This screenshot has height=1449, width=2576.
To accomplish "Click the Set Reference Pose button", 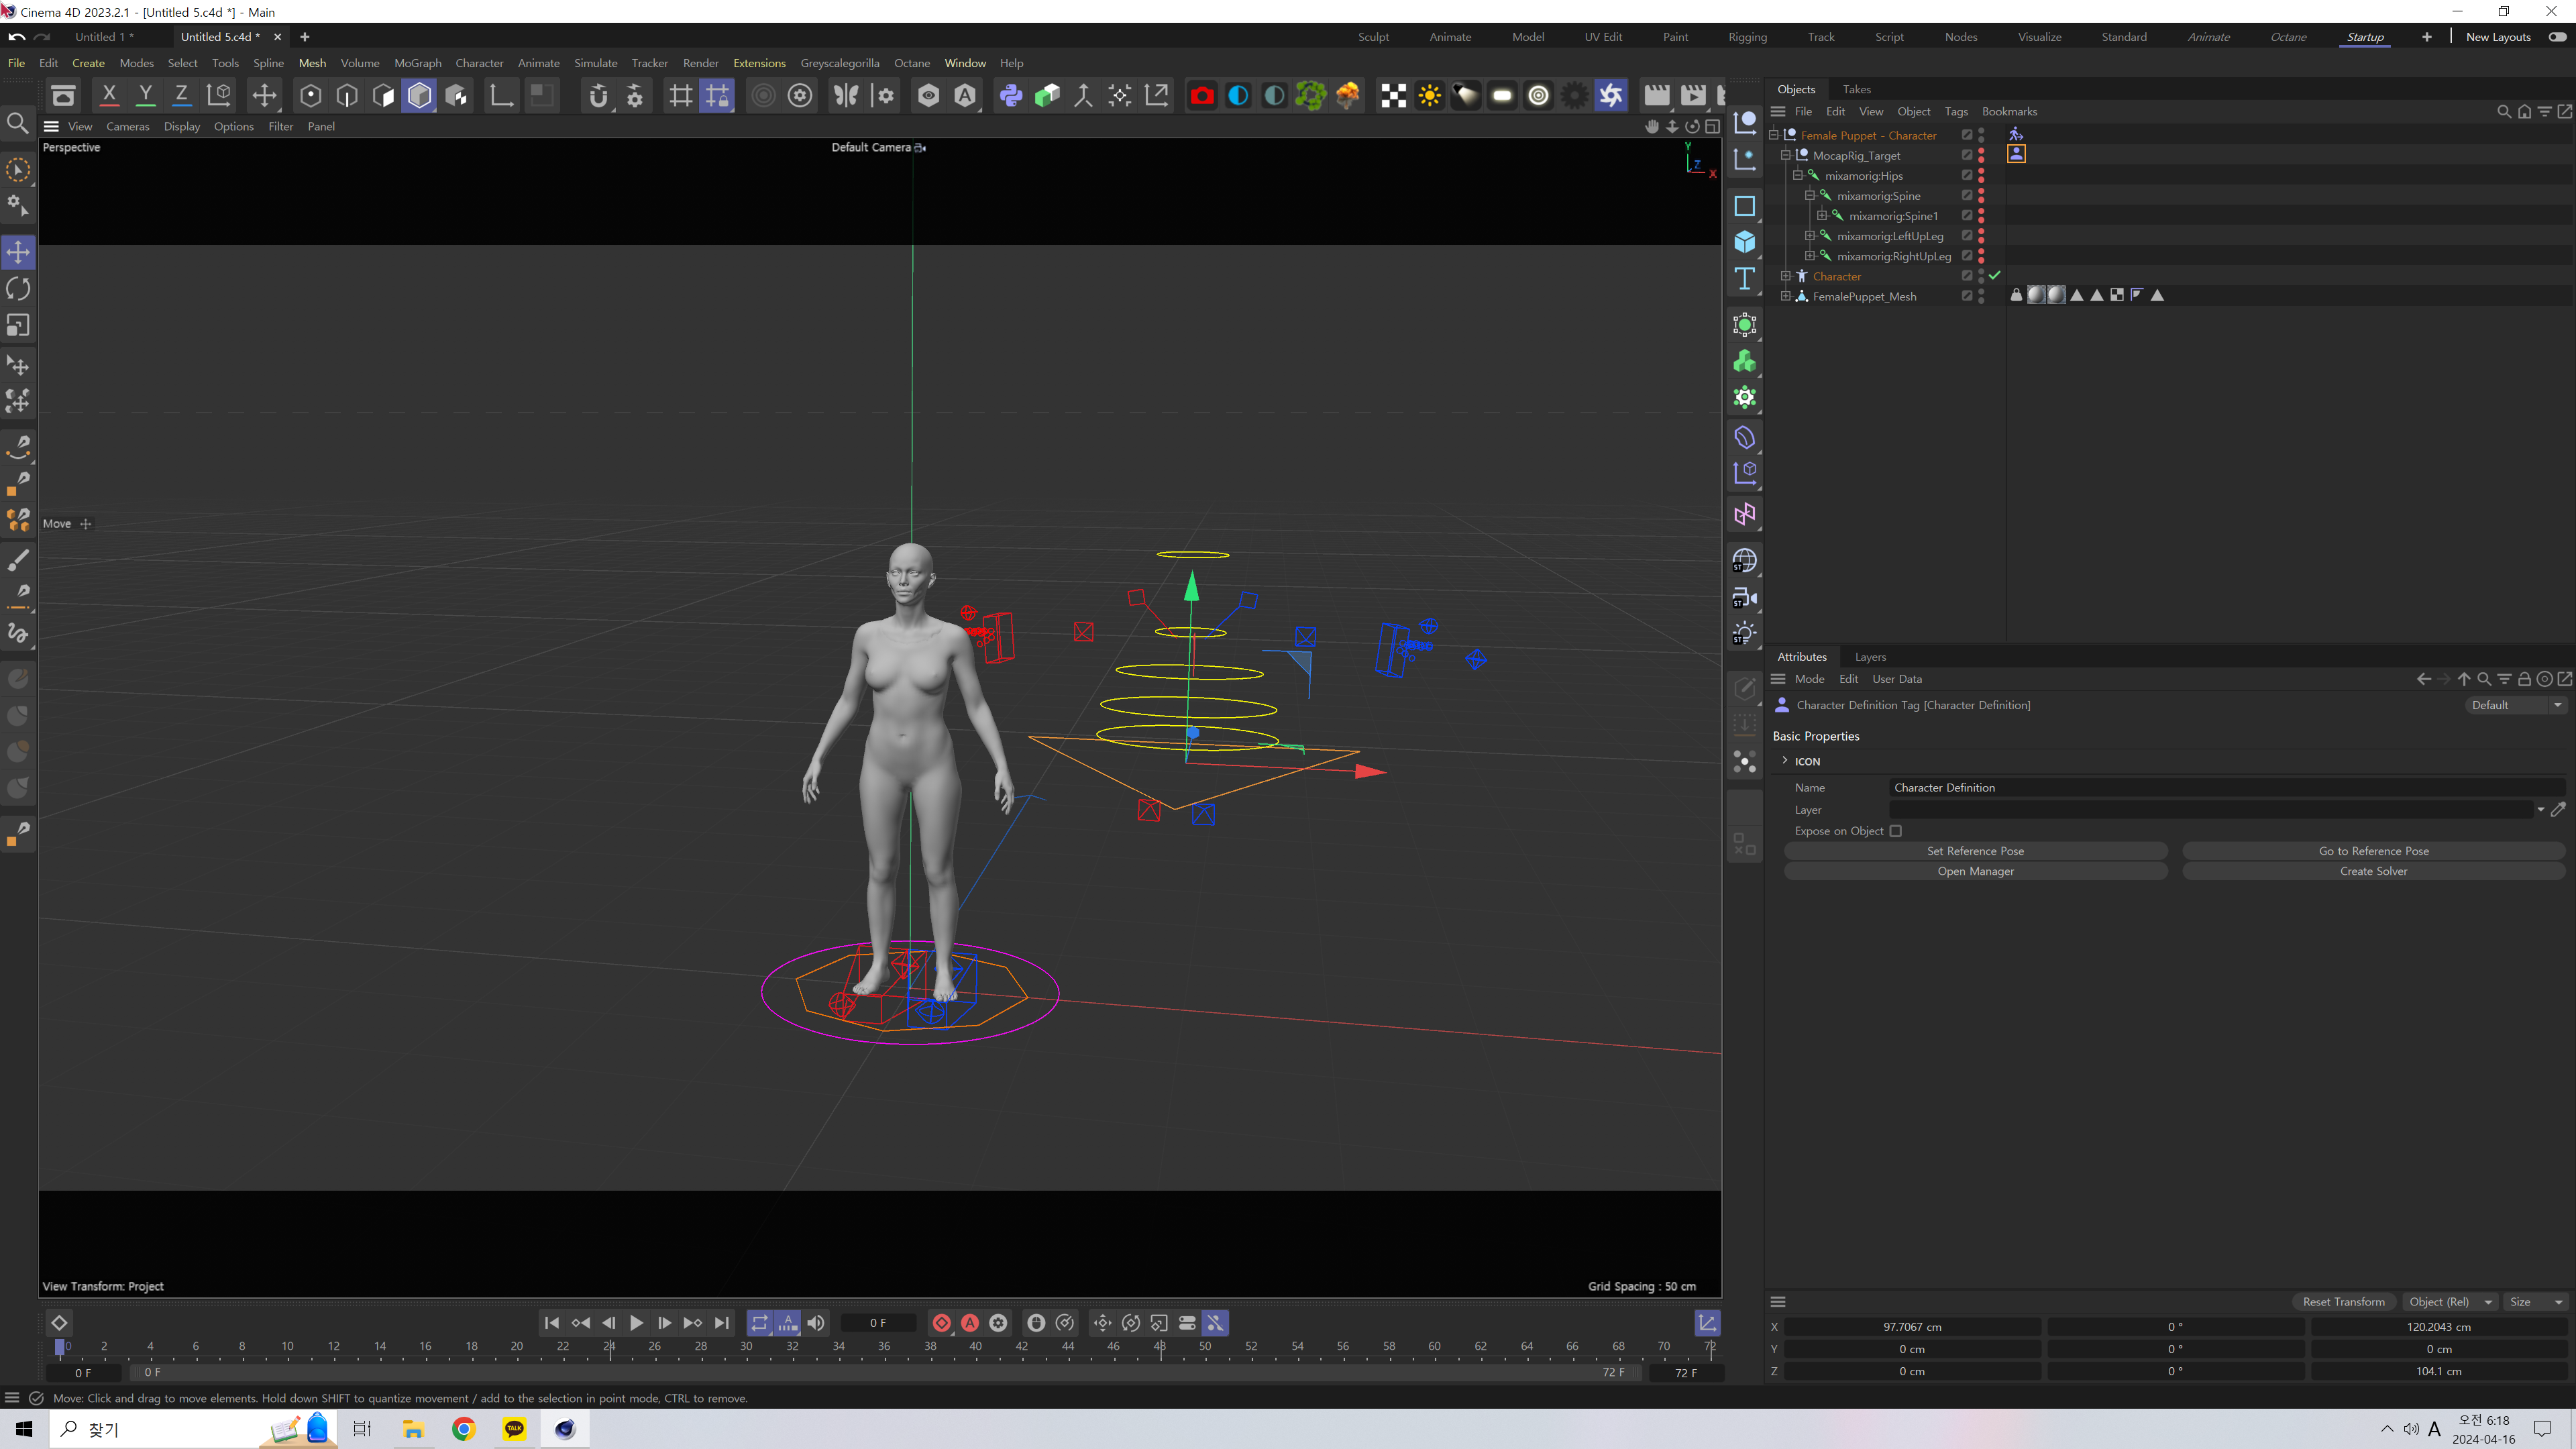I will point(1975,851).
